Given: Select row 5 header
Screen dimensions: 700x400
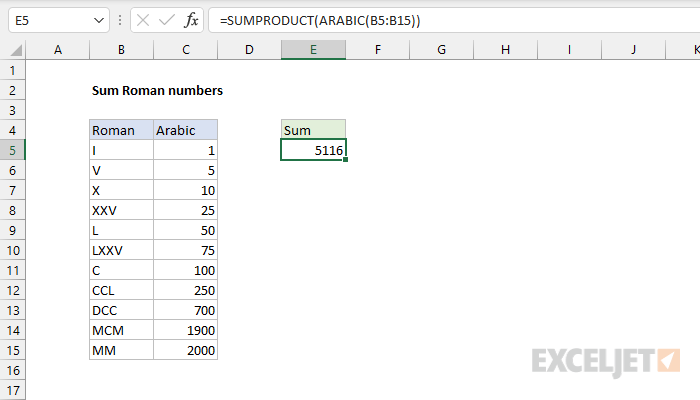Looking at the screenshot, I should coord(12,150).
